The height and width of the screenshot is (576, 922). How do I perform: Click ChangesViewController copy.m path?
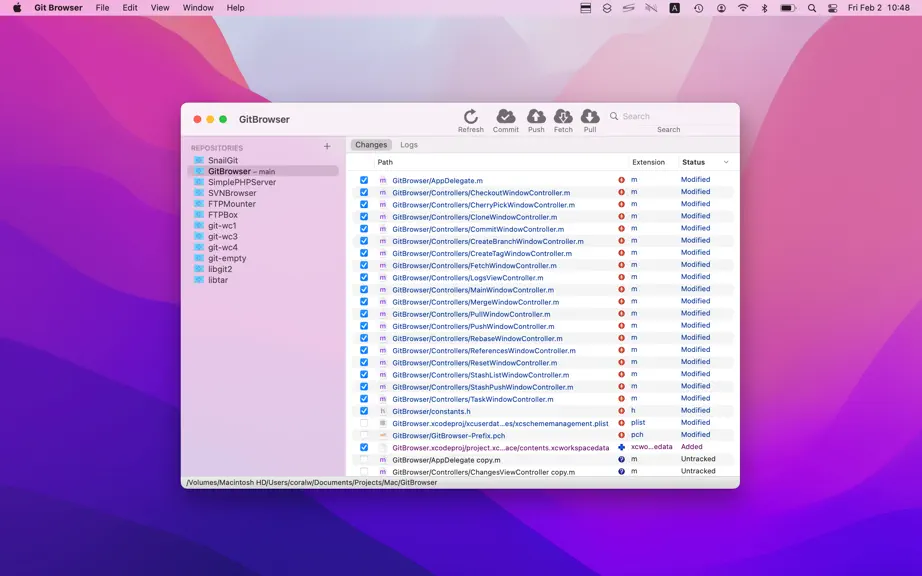[483, 472]
